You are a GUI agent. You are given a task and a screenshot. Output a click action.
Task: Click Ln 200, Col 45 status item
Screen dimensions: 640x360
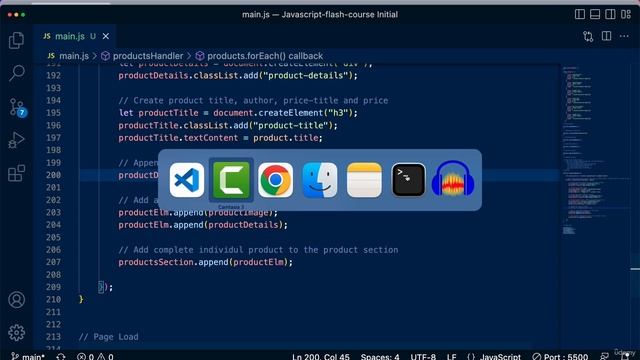tap(321, 356)
